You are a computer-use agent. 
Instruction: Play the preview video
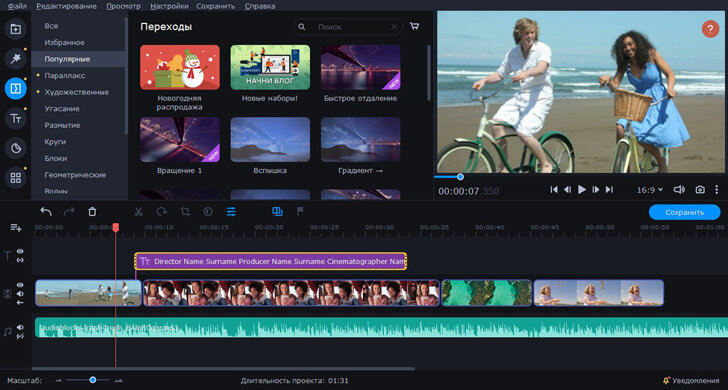(x=582, y=189)
